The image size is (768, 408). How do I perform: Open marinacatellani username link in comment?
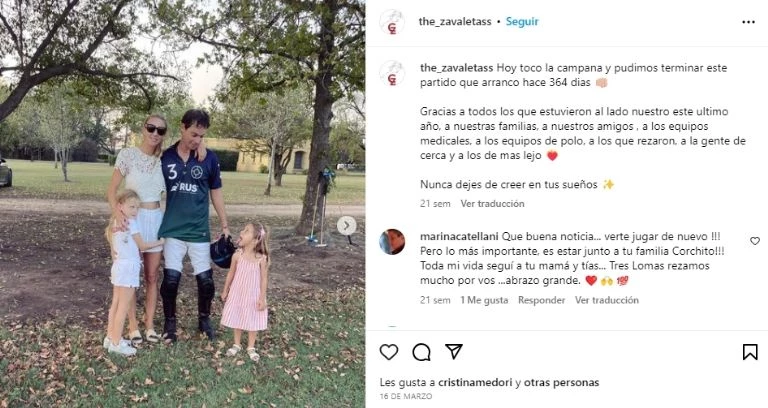459,237
